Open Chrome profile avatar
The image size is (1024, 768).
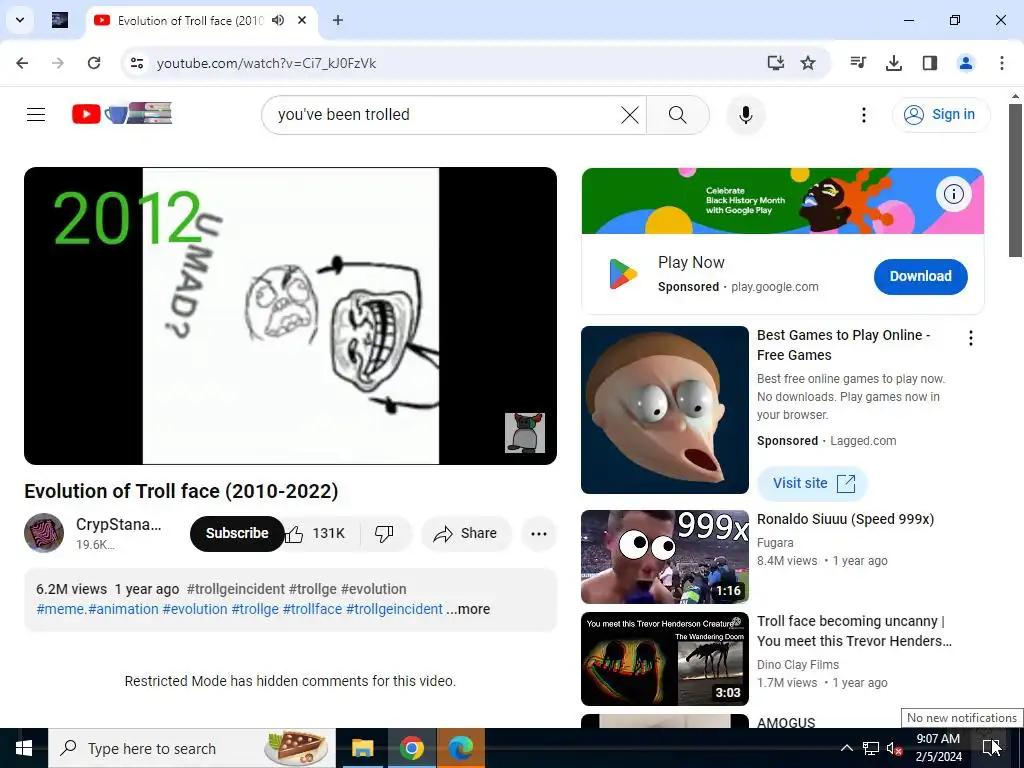(x=966, y=63)
